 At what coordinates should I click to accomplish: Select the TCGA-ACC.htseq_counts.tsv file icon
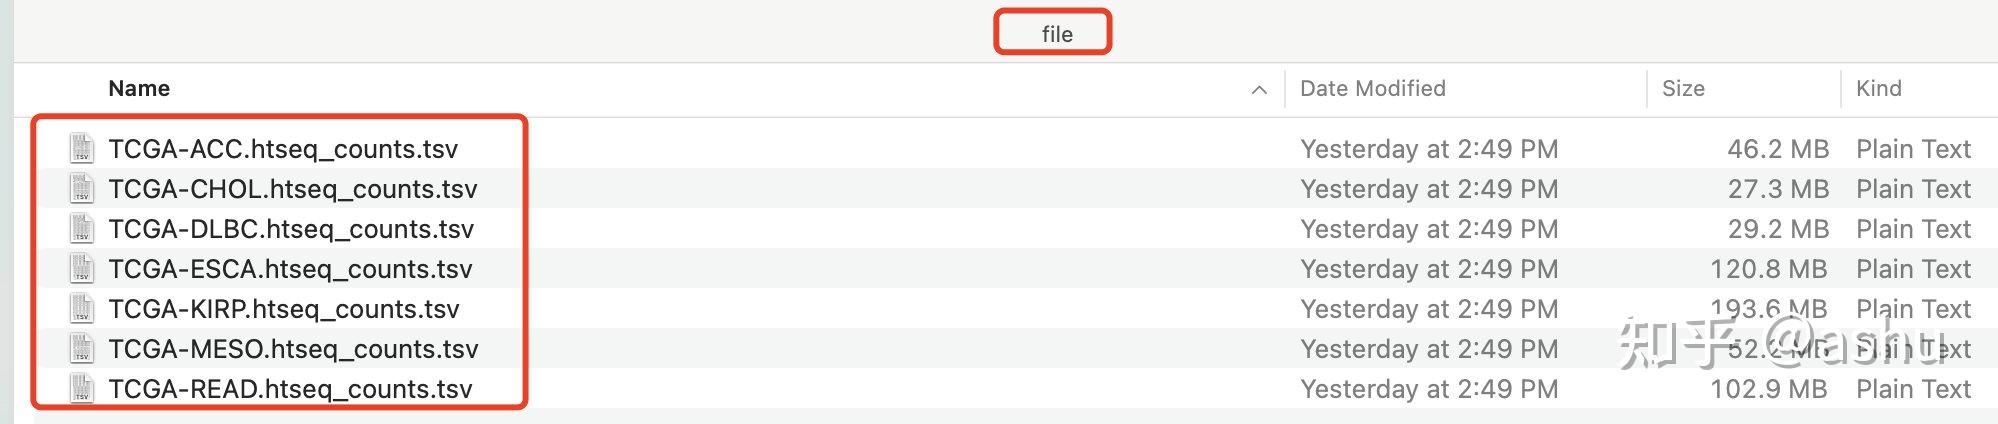[x=82, y=148]
